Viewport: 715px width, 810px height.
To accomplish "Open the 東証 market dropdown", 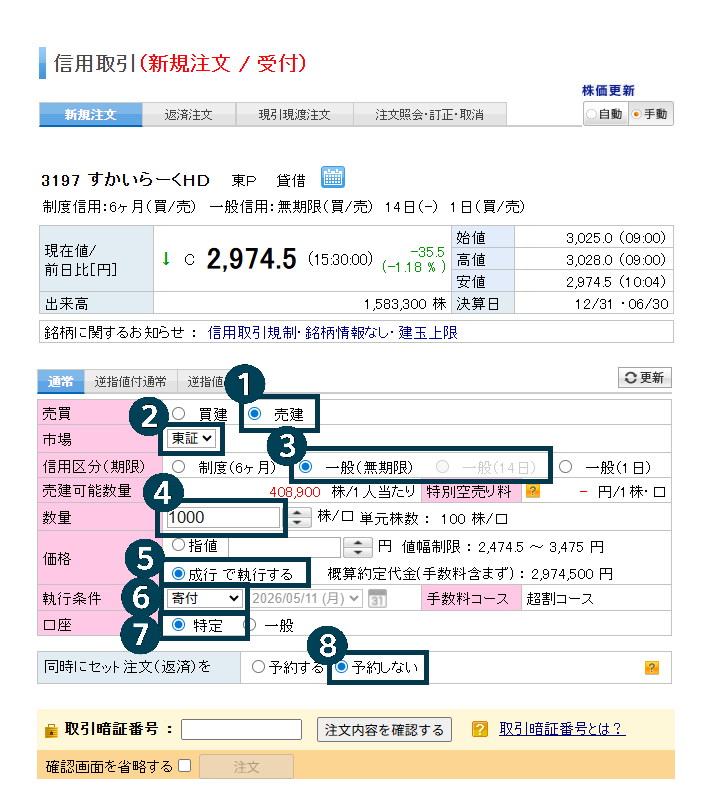I will pyautogui.click(x=192, y=439).
